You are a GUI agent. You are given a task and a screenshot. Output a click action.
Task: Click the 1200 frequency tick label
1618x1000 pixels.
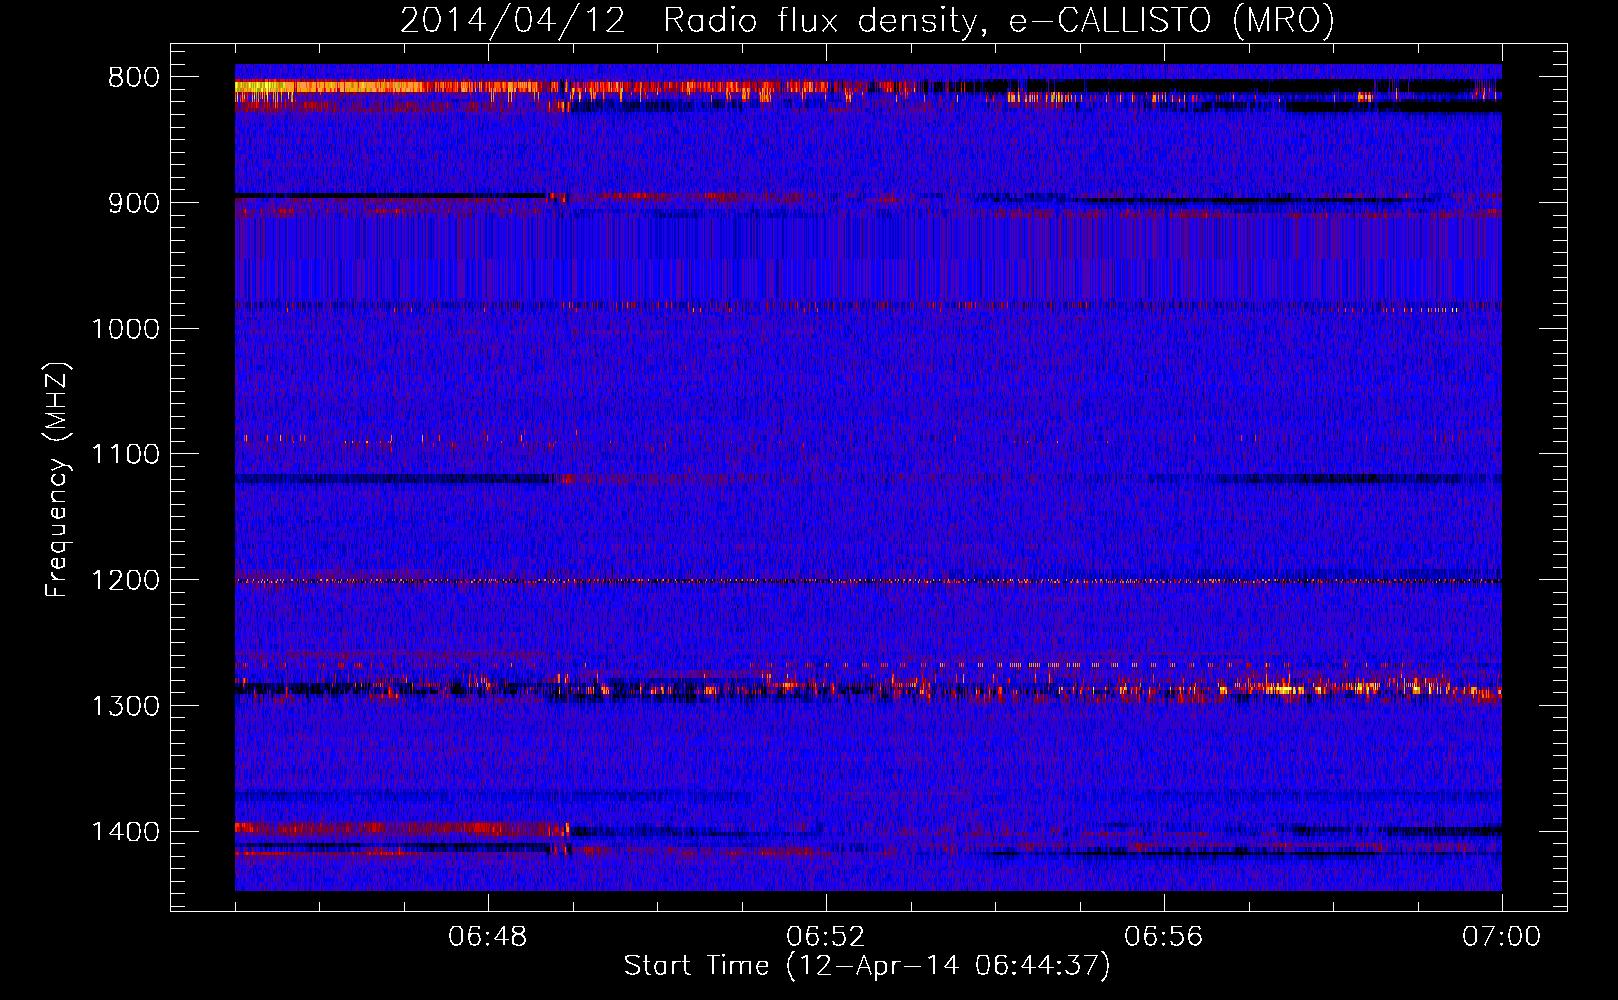(x=126, y=581)
